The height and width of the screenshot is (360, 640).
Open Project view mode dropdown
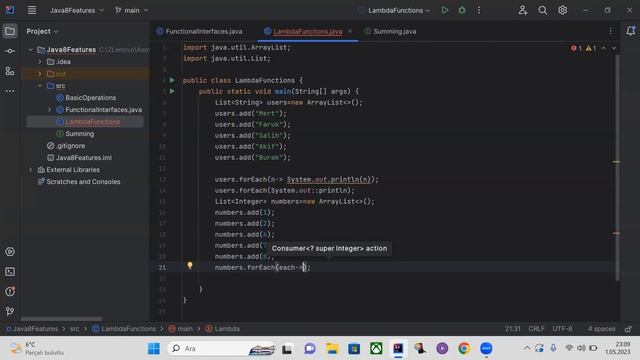click(x=42, y=31)
